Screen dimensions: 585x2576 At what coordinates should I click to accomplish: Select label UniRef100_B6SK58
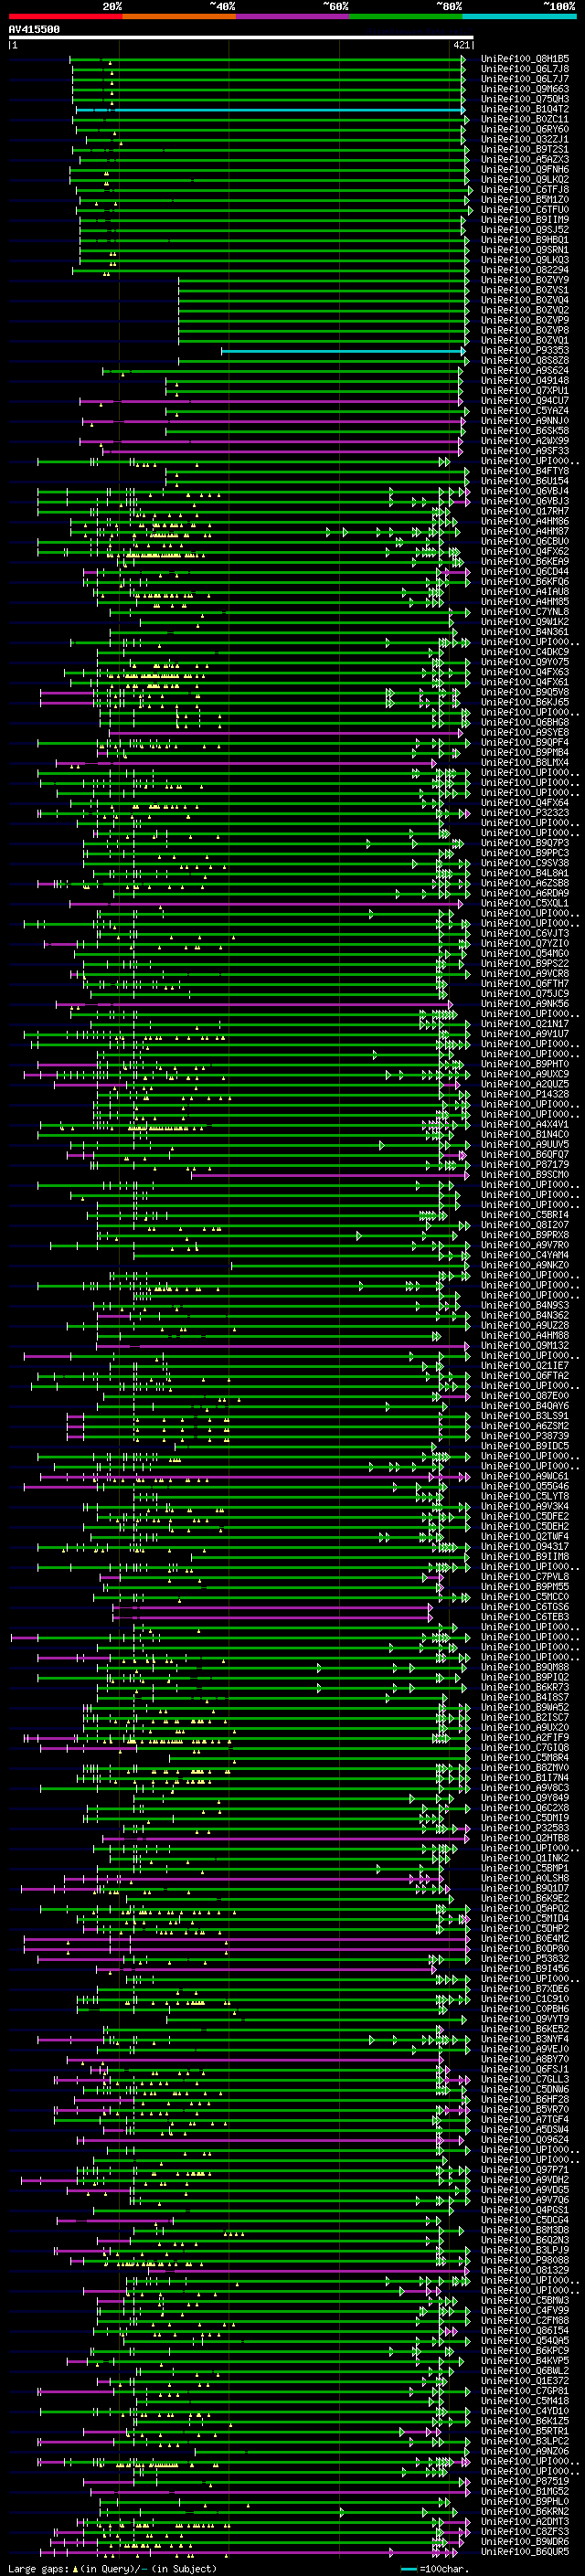click(x=525, y=431)
